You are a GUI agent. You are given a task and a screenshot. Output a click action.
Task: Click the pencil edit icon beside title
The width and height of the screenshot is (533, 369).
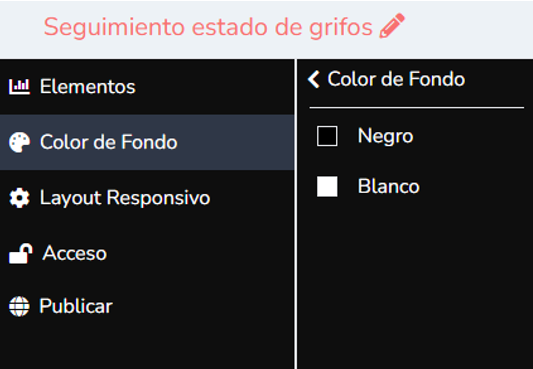tap(392, 25)
